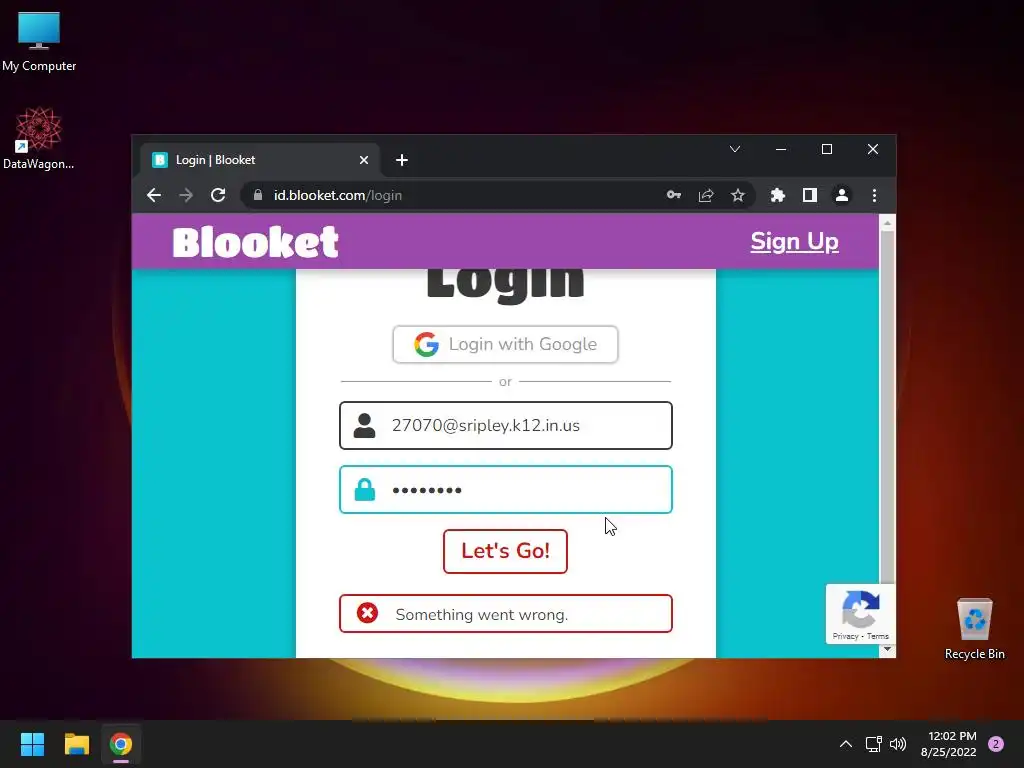1024x768 pixels.
Task: Click the share page icon
Action: tap(706, 195)
